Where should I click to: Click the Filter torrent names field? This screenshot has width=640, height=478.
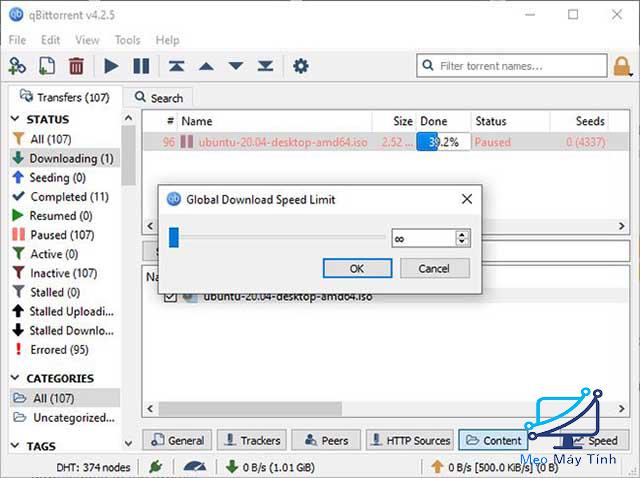[x=512, y=66]
